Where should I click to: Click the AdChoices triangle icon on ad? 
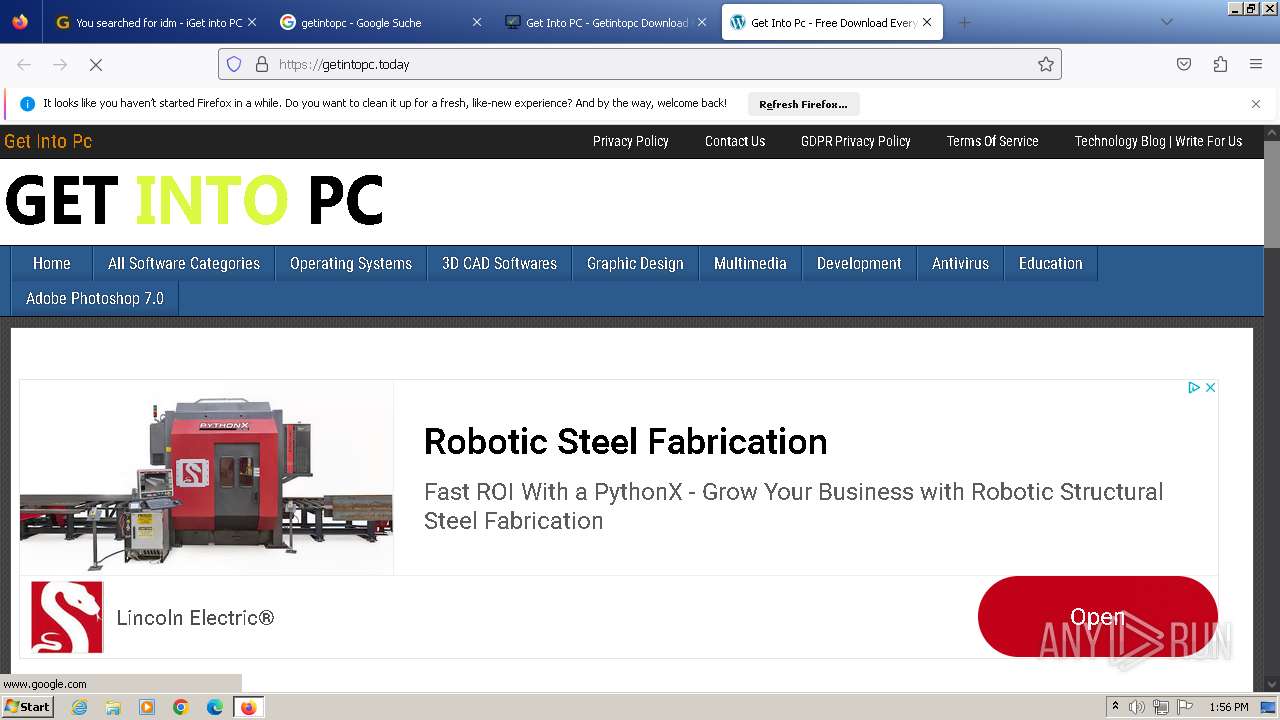pos(1193,387)
